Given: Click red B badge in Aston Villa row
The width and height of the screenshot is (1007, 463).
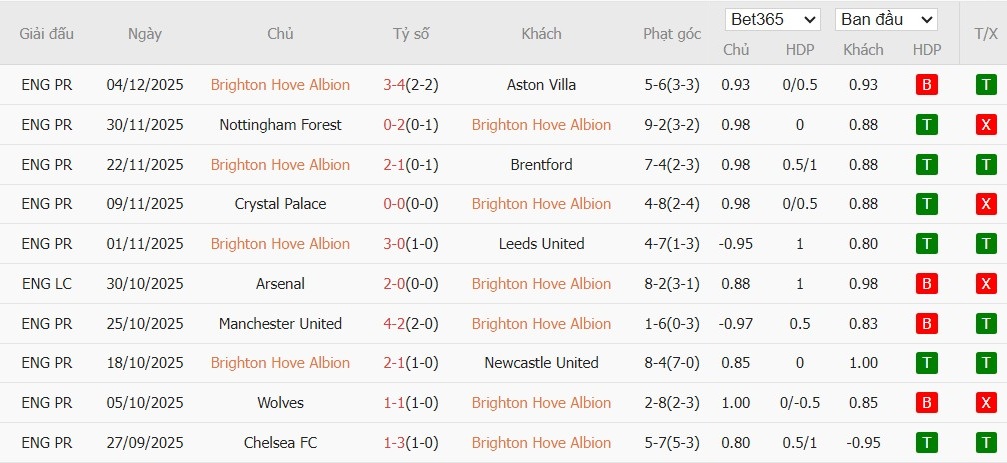Looking at the screenshot, I should [926, 85].
